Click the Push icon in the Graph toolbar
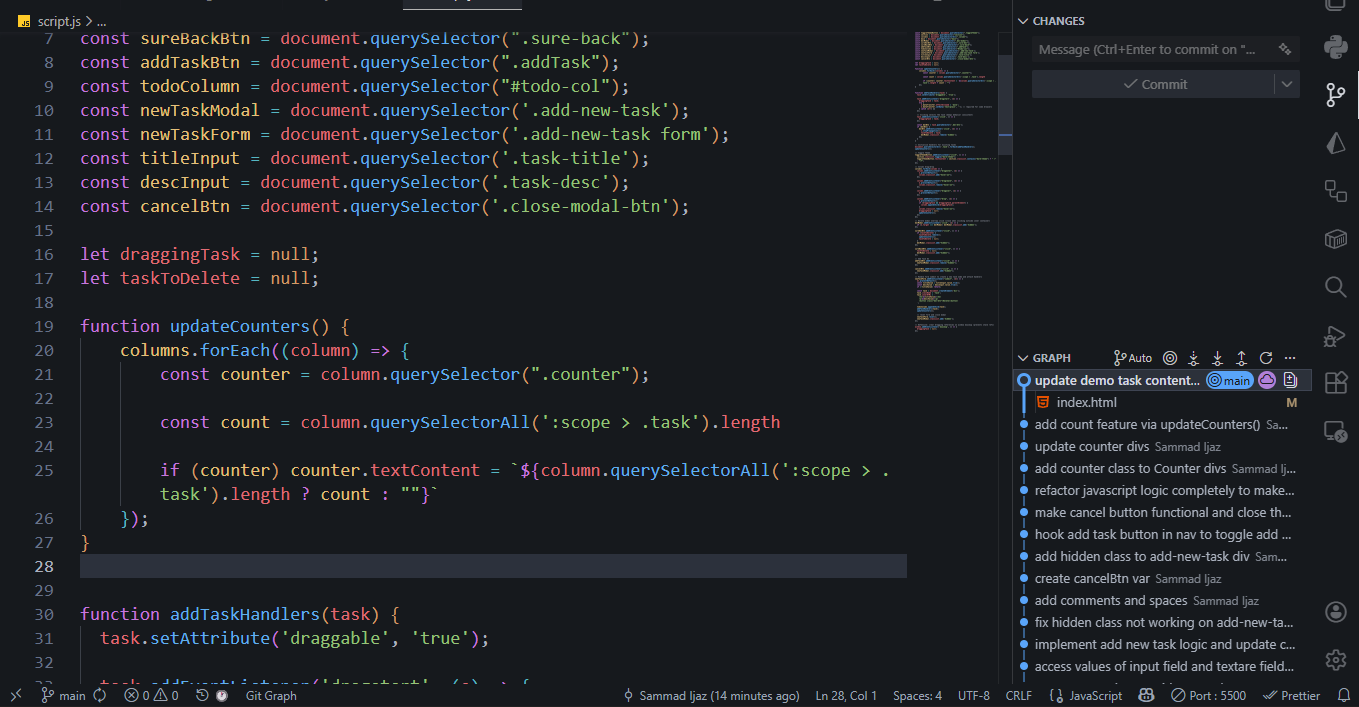The image size is (1359, 707). point(1241,358)
